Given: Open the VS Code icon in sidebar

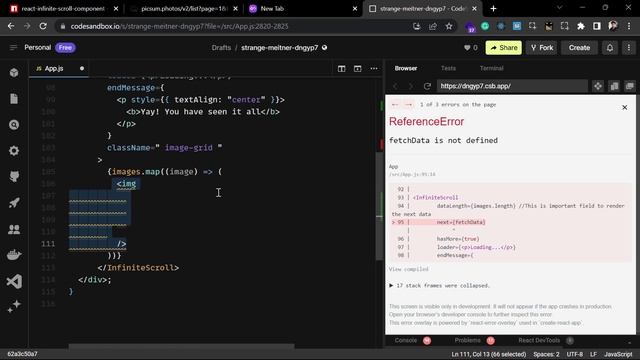Looking at the screenshot, I should [14, 281].
